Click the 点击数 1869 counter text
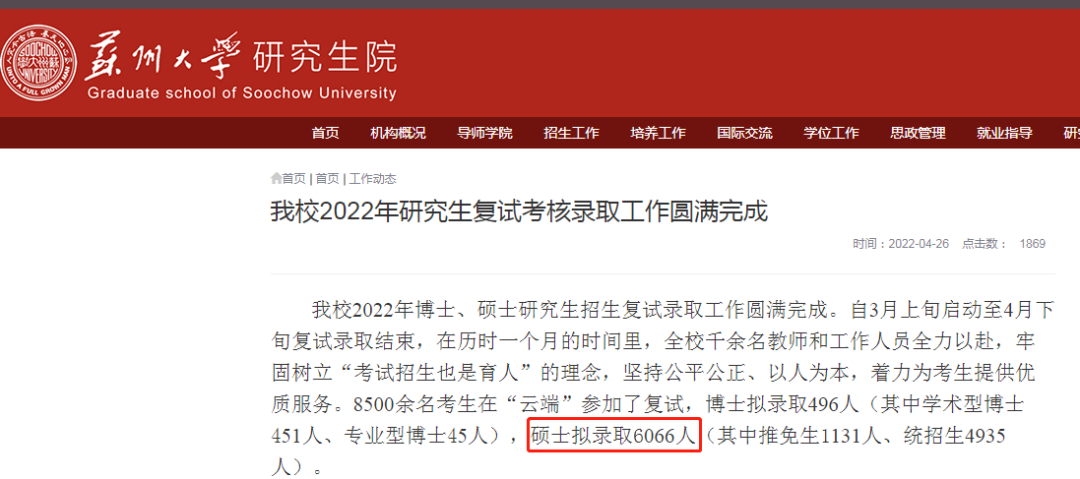The width and height of the screenshot is (1080, 479). tap(1004, 244)
